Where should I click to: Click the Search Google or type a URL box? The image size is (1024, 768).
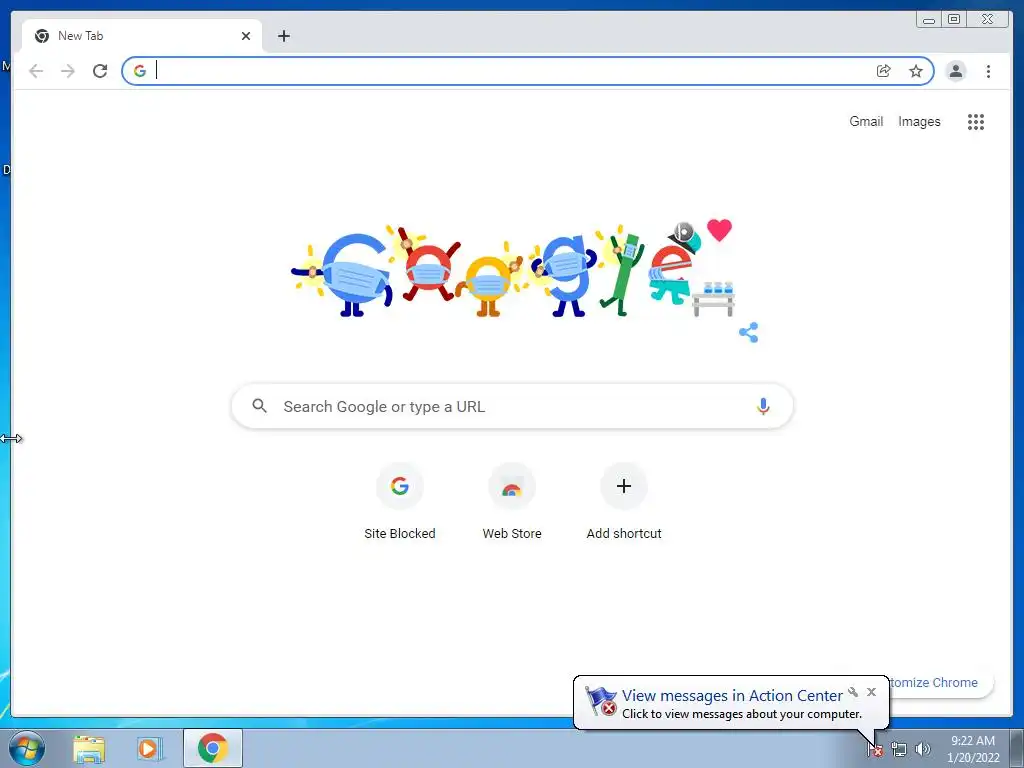tap(513, 406)
